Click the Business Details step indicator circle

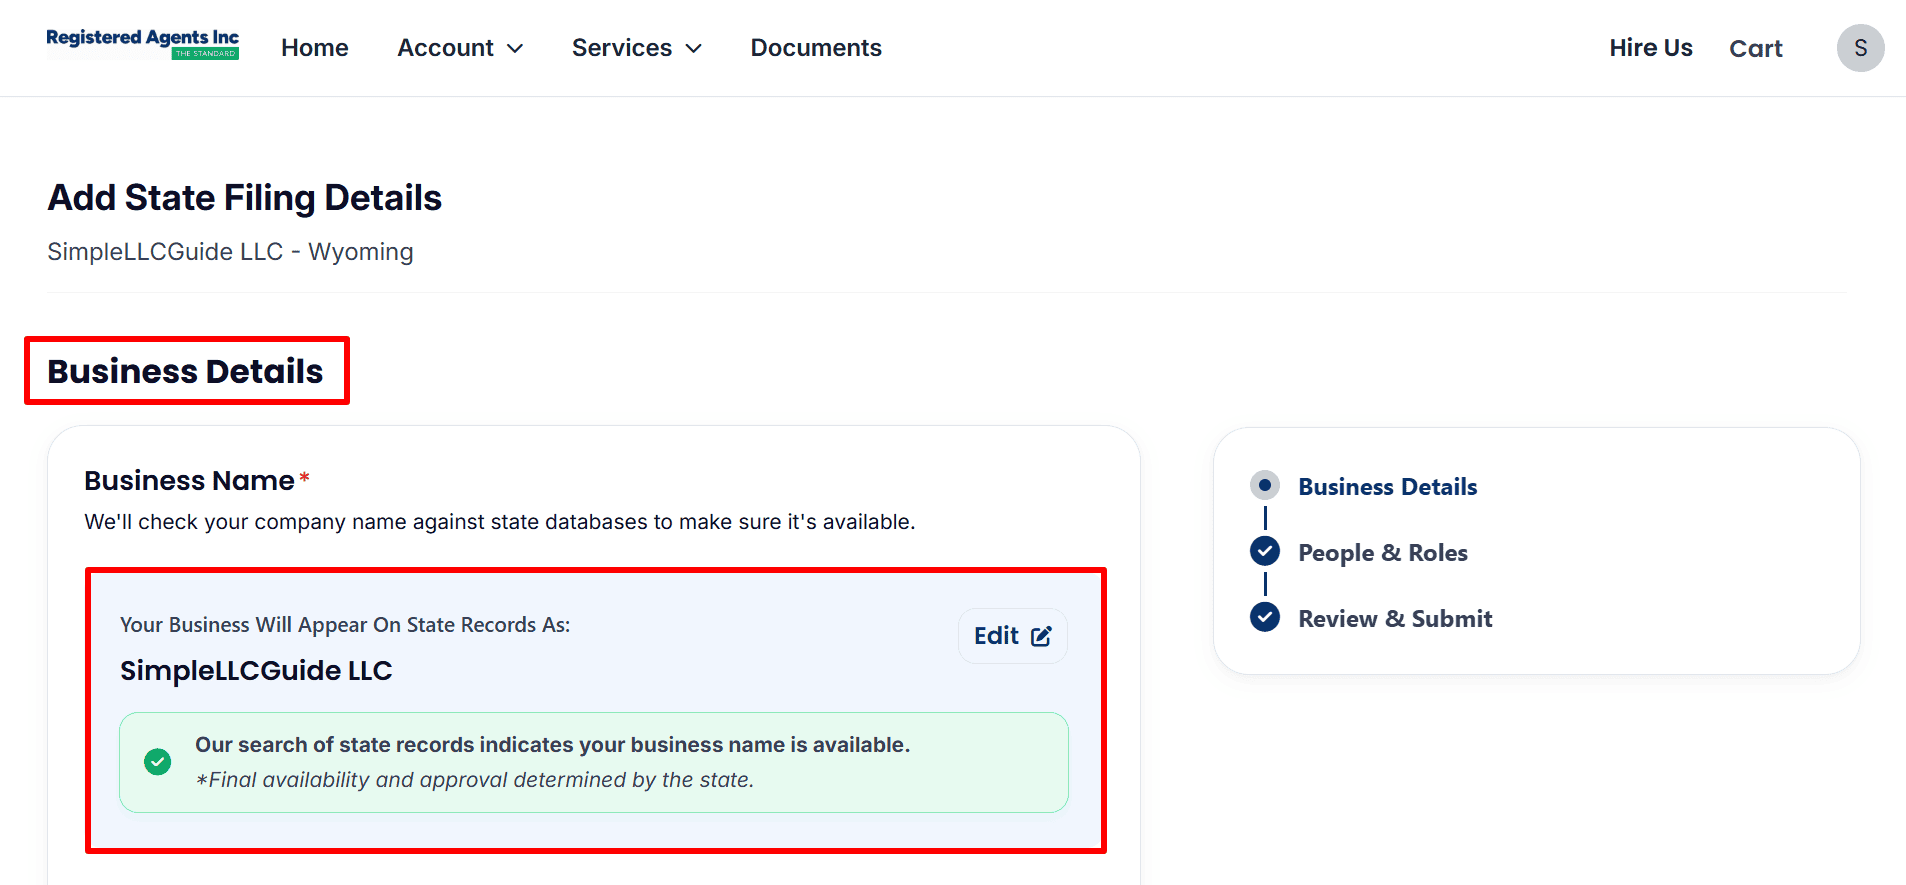[x=1265, y=486]
